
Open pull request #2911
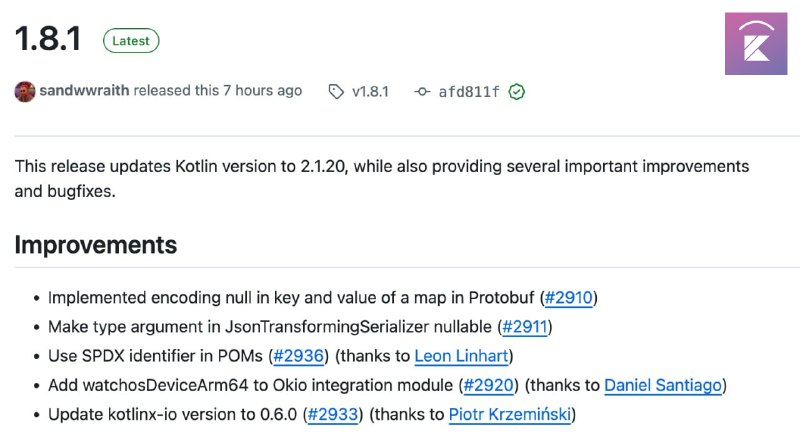coord(524,327)
